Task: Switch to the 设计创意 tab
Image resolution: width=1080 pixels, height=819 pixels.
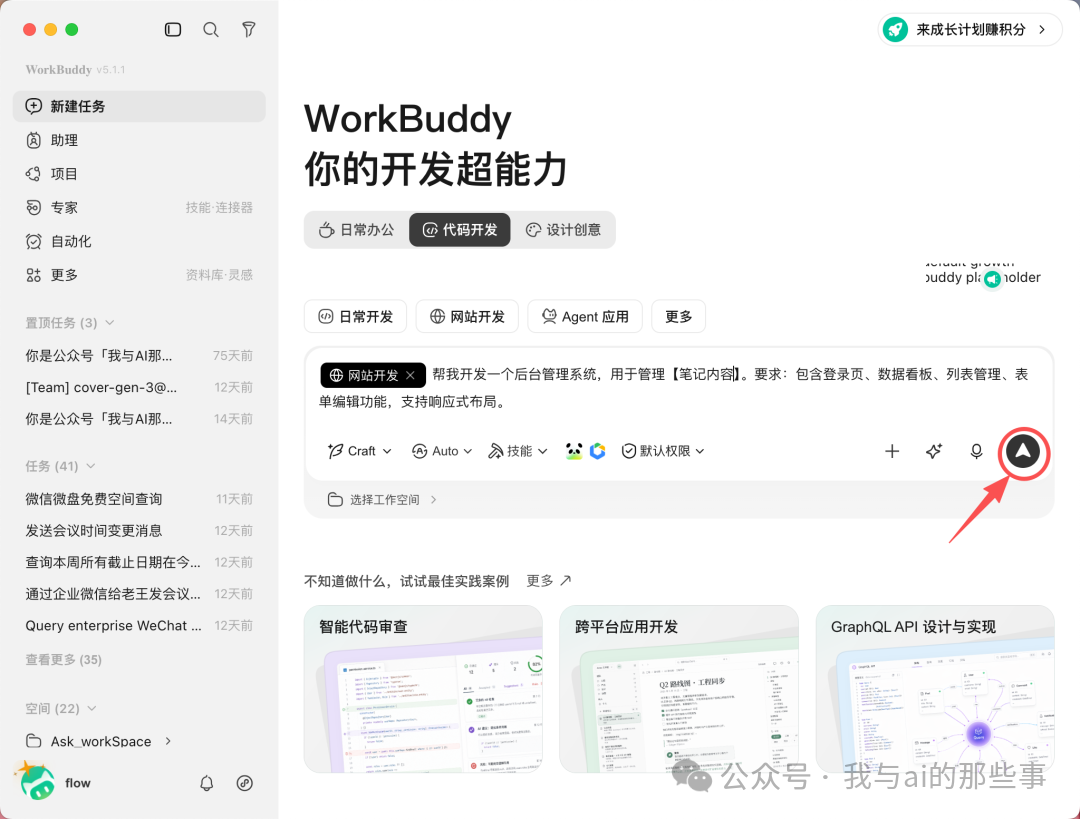Action: pyautogui.click(x=563, y=229)
